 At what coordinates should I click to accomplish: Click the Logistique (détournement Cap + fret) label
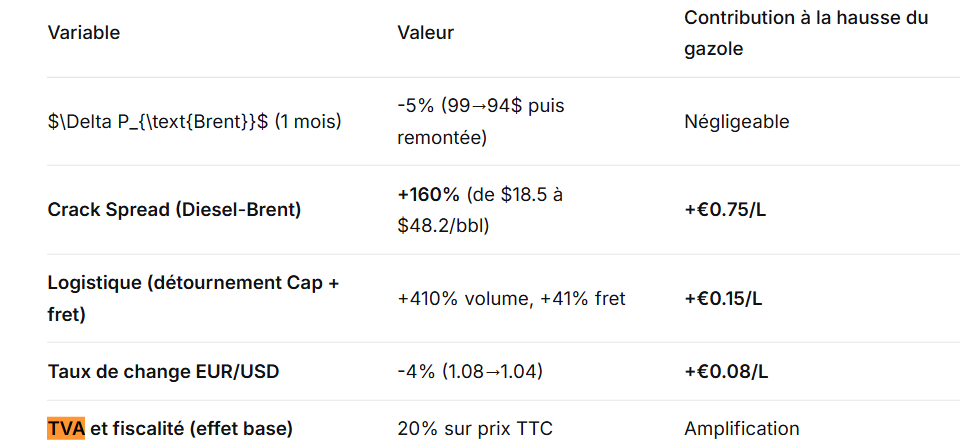pyautogui.click(x=193, y=298)
